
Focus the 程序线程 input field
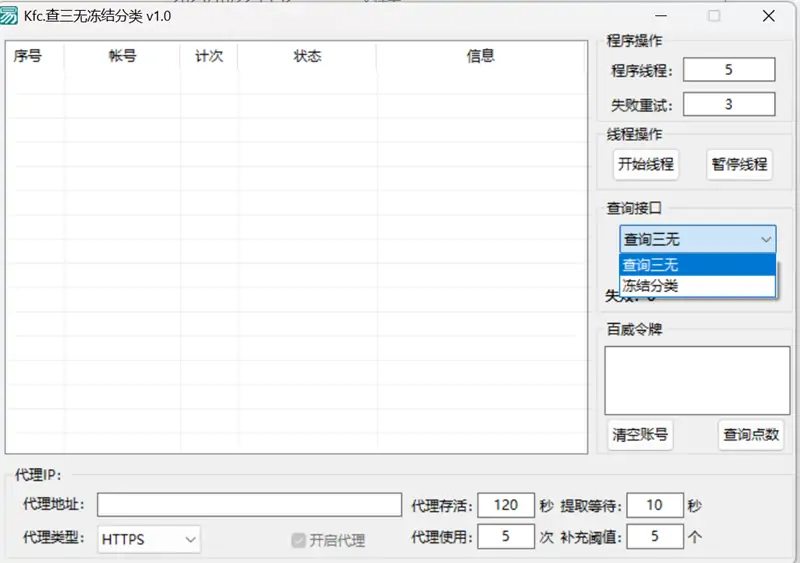click(x=729, y=70)
